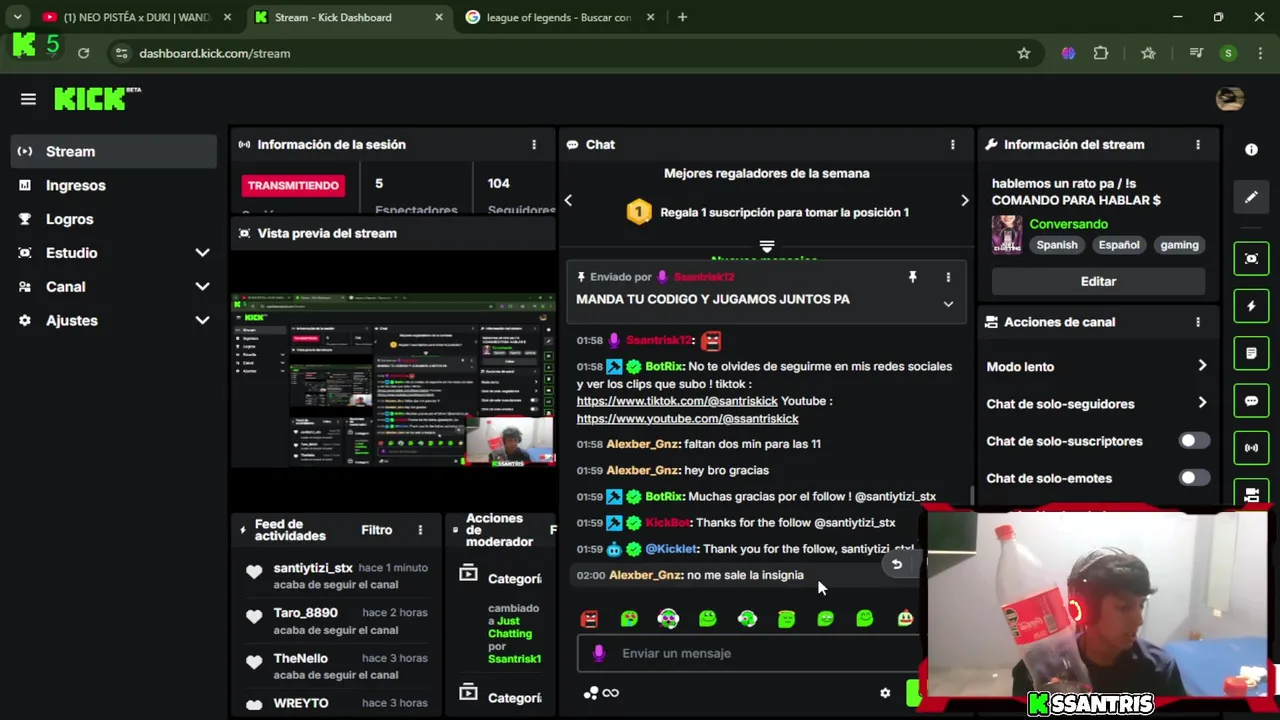The width and height of the screenshot is (1280, 720).
Task: Click the points balance icon below chat input
Action: point(601,693)
